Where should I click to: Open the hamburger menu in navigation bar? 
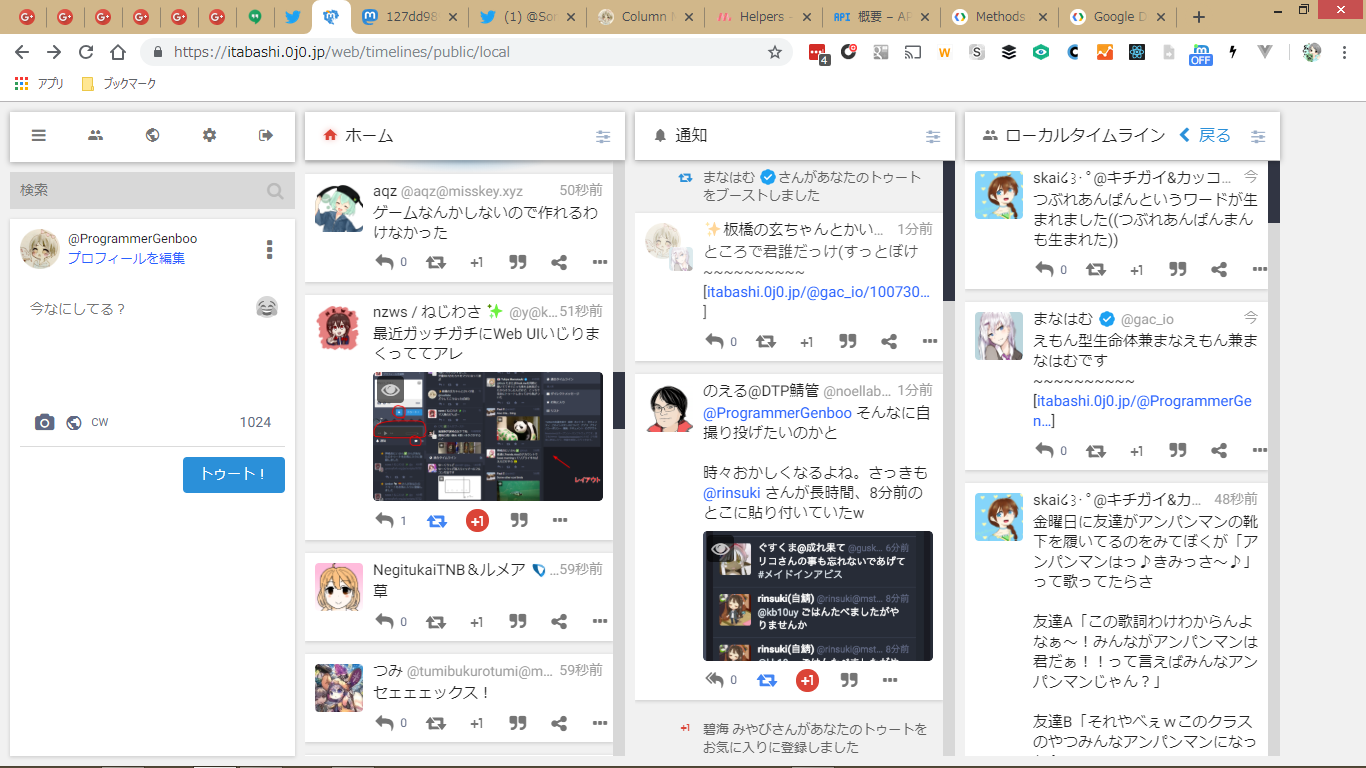pyautogui.click(x=38, y=136)
